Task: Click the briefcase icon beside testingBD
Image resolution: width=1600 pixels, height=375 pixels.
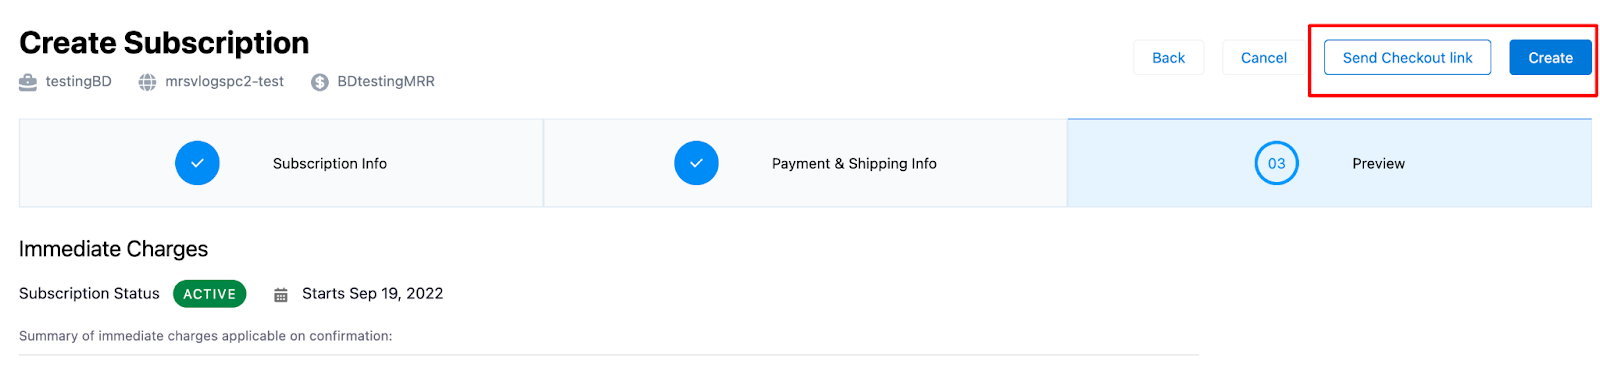Action: (x=28, y=82)
